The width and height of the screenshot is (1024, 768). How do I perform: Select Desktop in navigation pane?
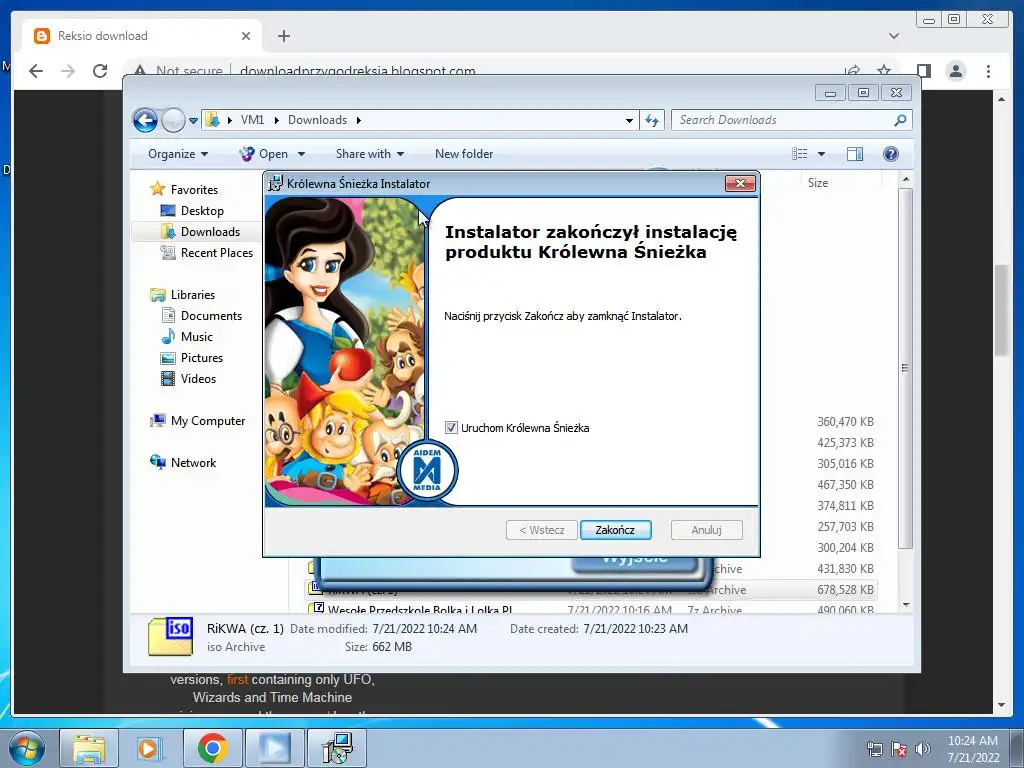coord(202,210)
